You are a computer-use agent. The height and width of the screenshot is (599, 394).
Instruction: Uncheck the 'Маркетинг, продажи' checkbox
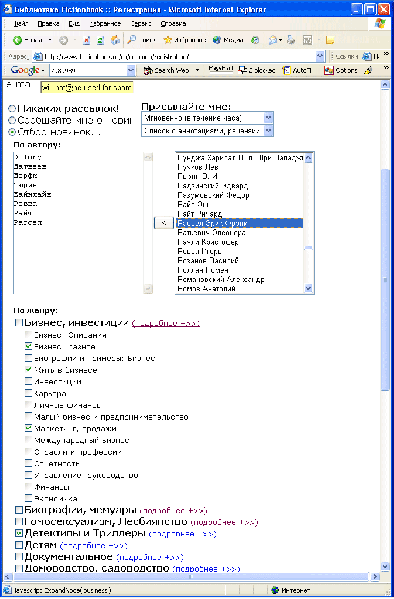[x=28, y=428]
